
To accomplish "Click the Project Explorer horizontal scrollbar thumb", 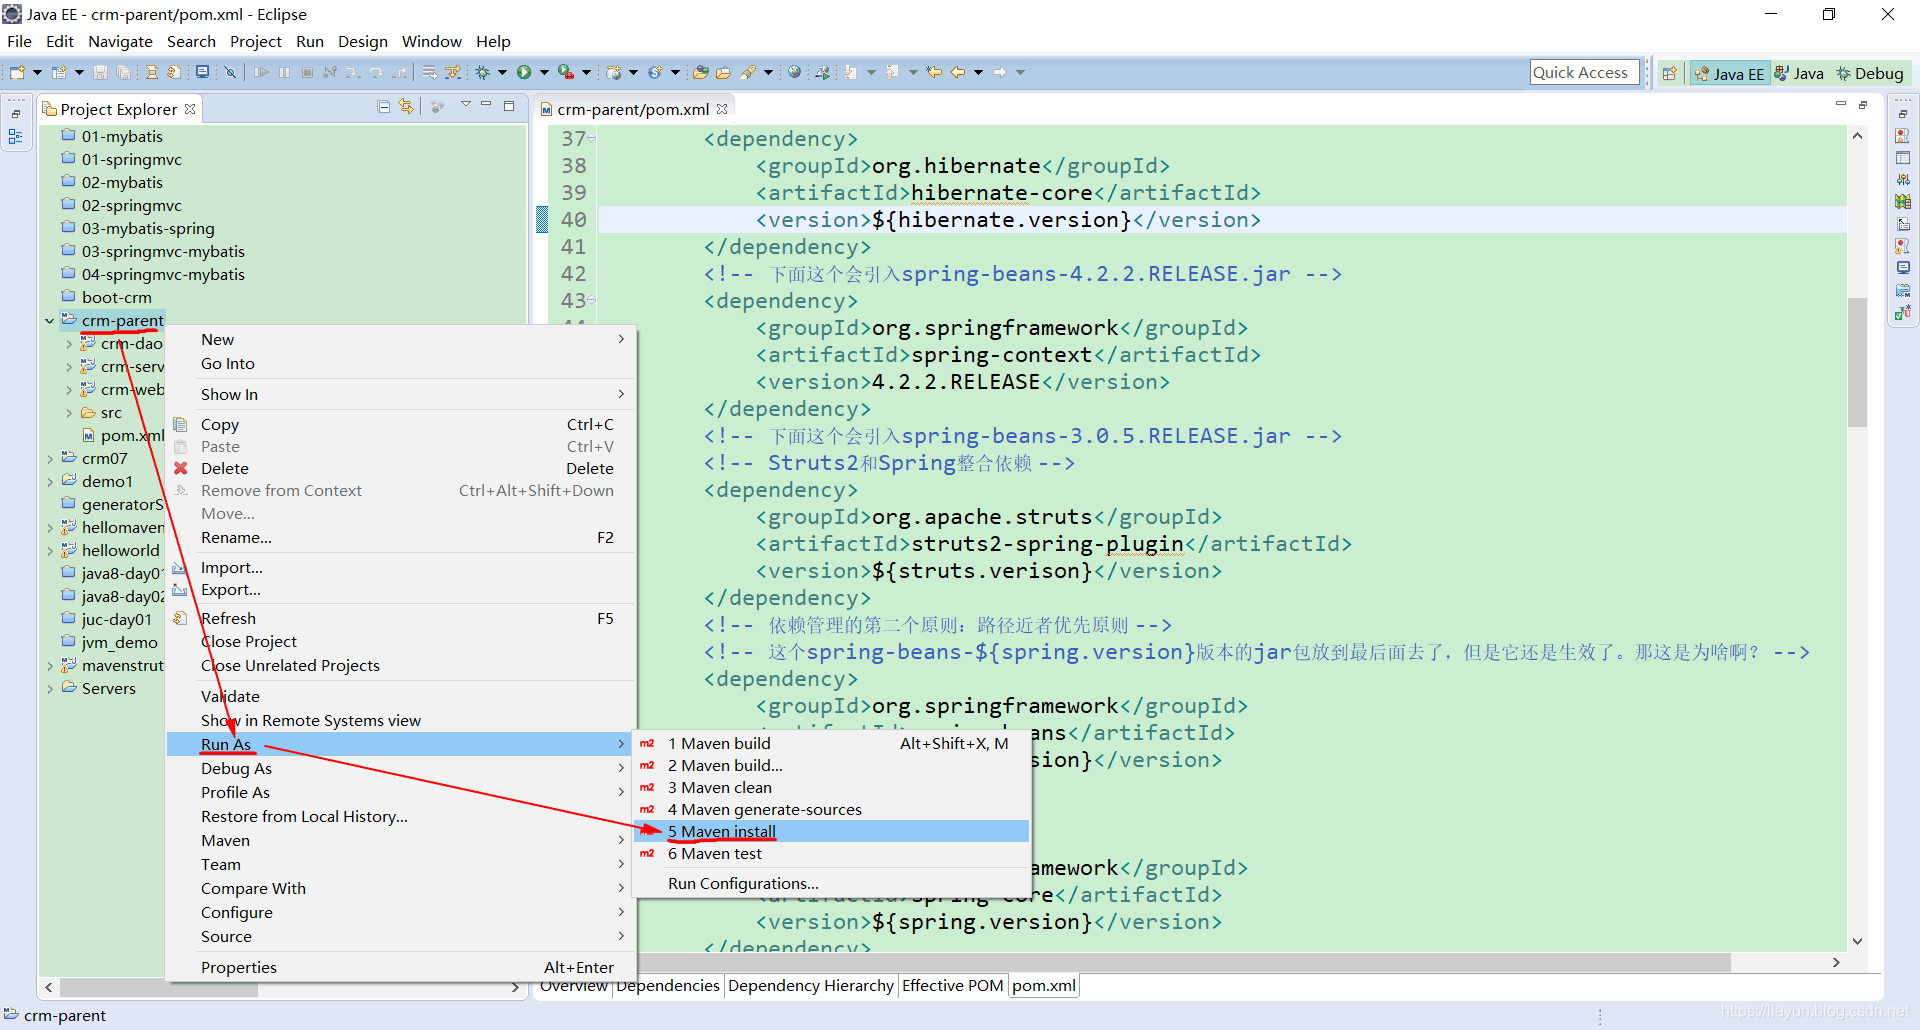I will point(159,988).
